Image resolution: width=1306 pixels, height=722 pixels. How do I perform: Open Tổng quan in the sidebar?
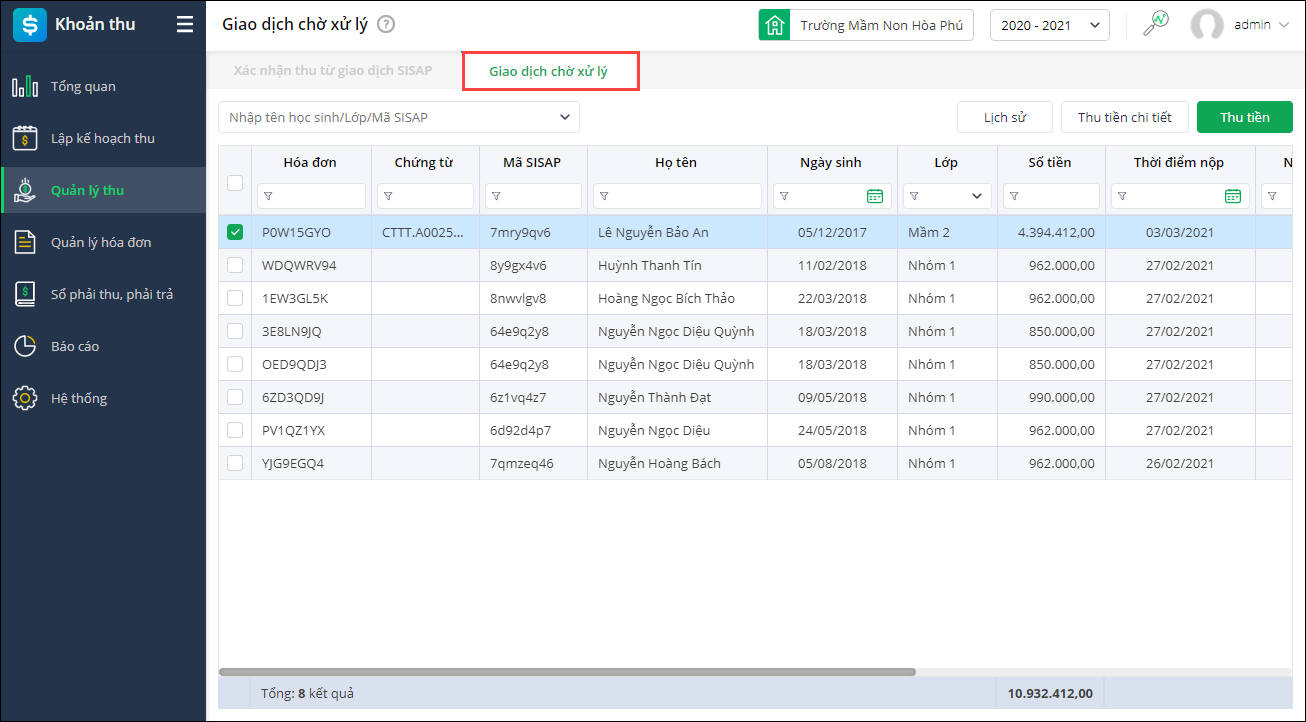103,86
